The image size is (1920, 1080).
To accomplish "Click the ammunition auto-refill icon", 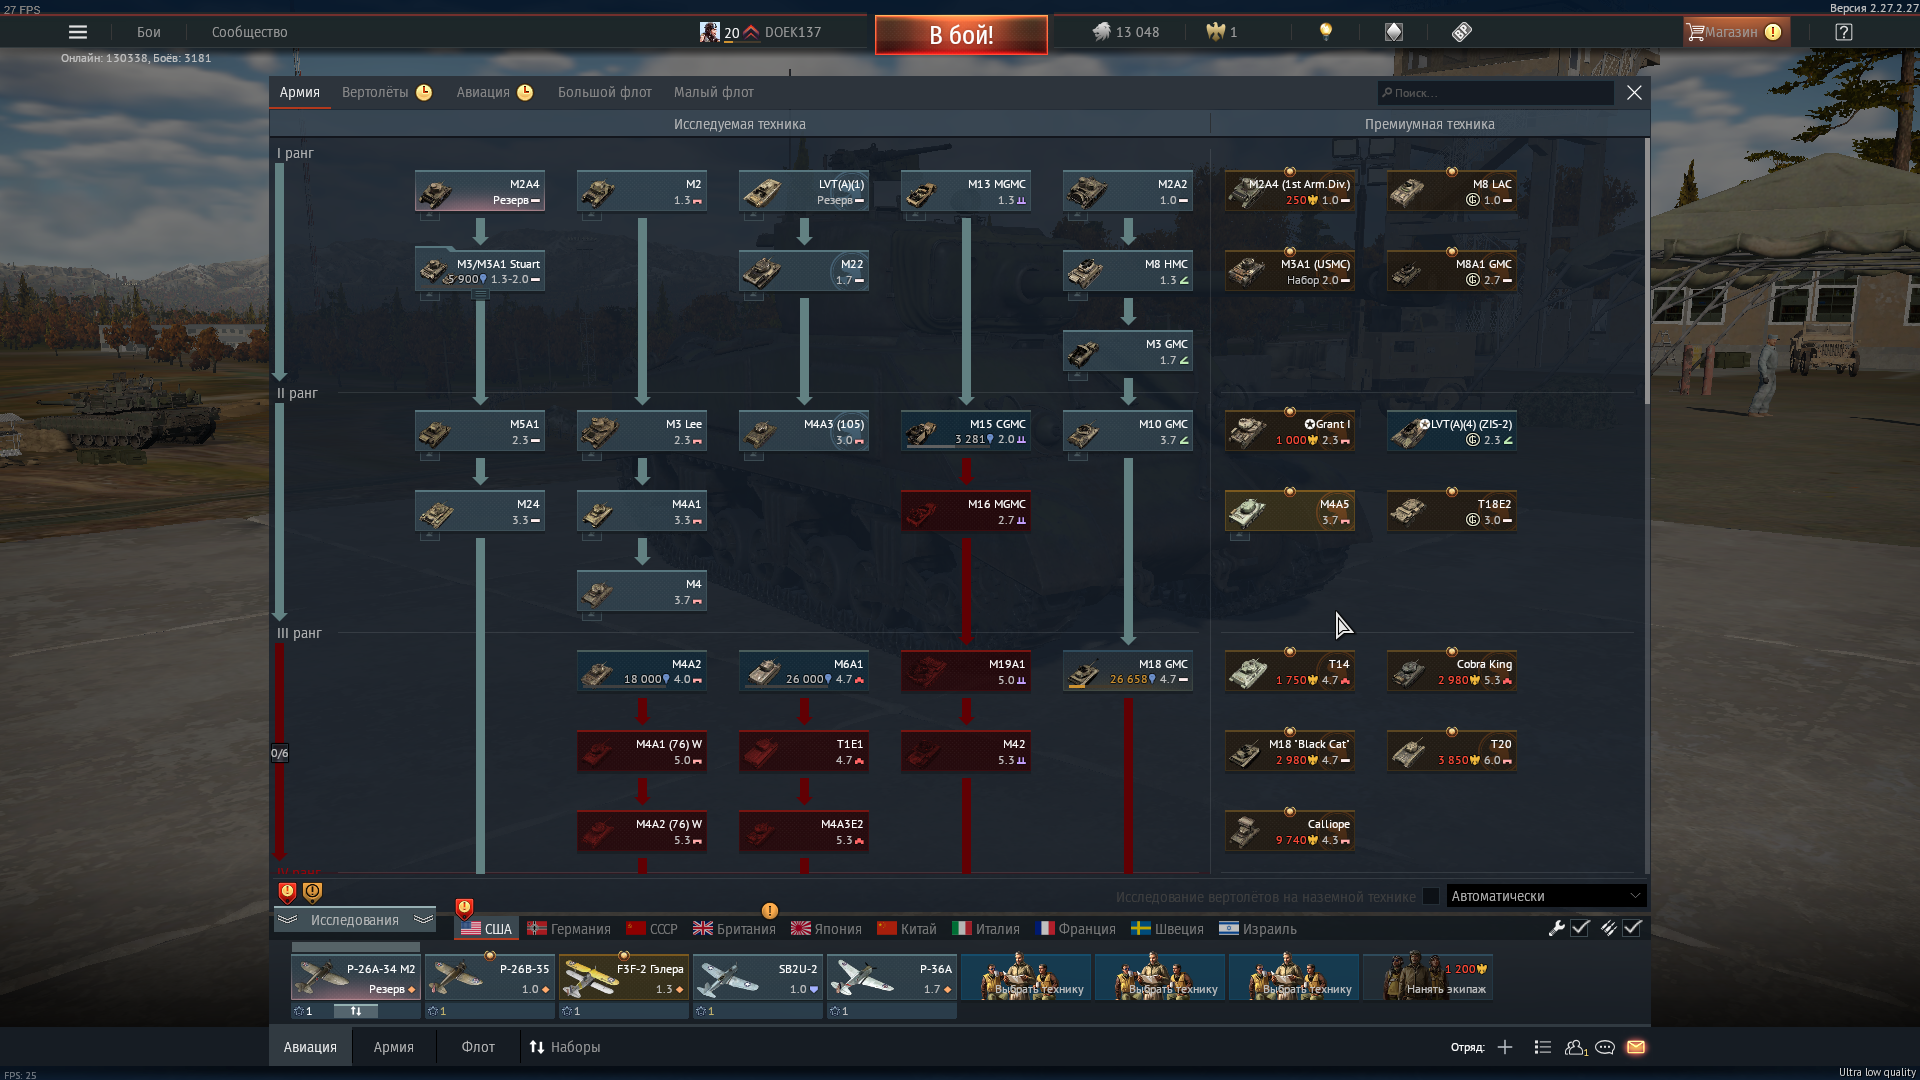I will 1608,928.
